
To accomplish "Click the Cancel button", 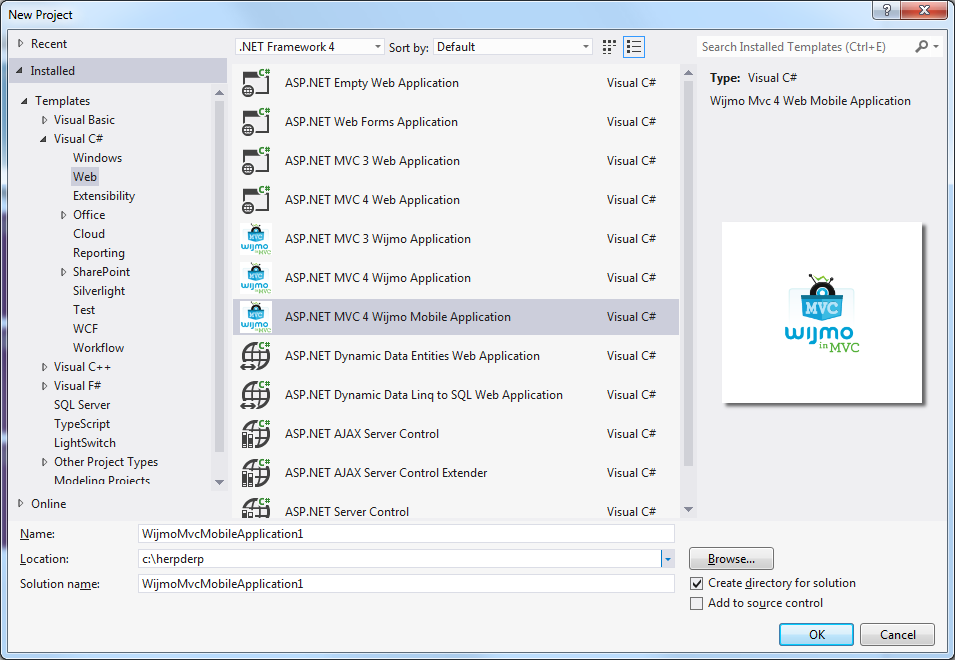I will 897,634.
